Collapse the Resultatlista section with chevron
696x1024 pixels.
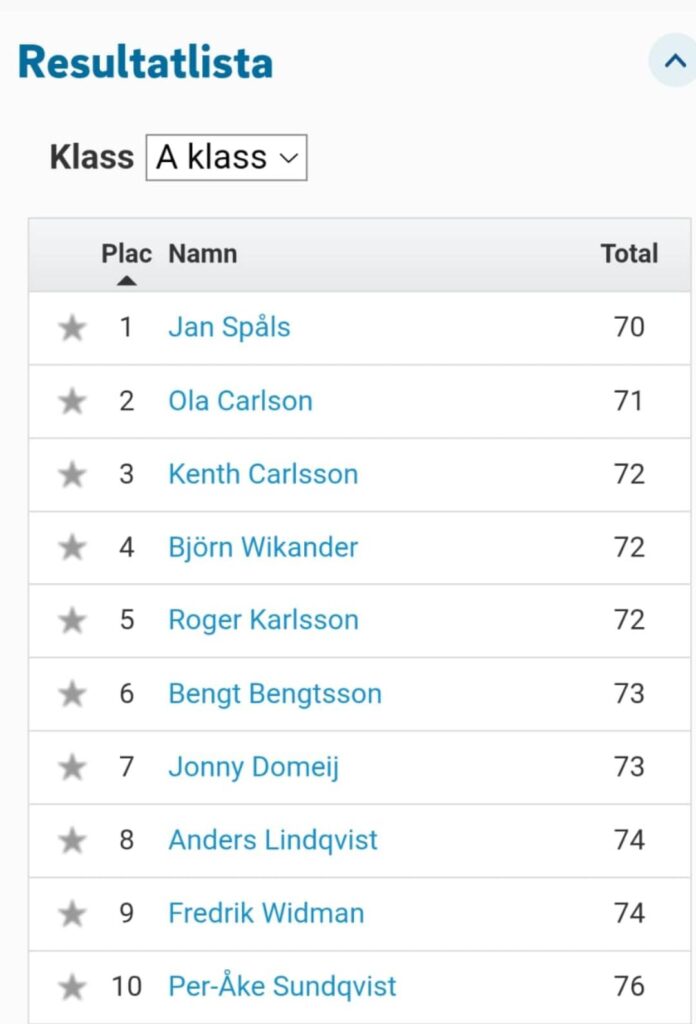click(674, 61)
